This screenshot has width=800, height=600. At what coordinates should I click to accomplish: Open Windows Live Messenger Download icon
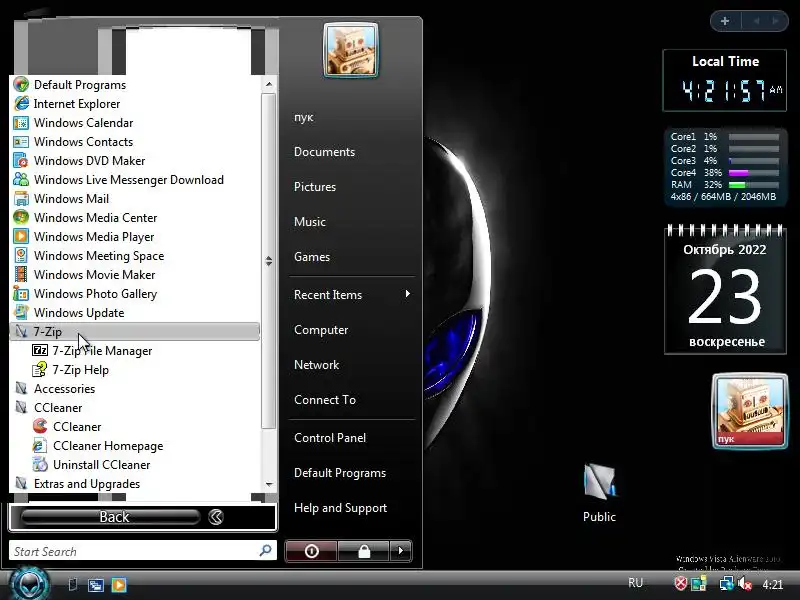coord(21,180)
